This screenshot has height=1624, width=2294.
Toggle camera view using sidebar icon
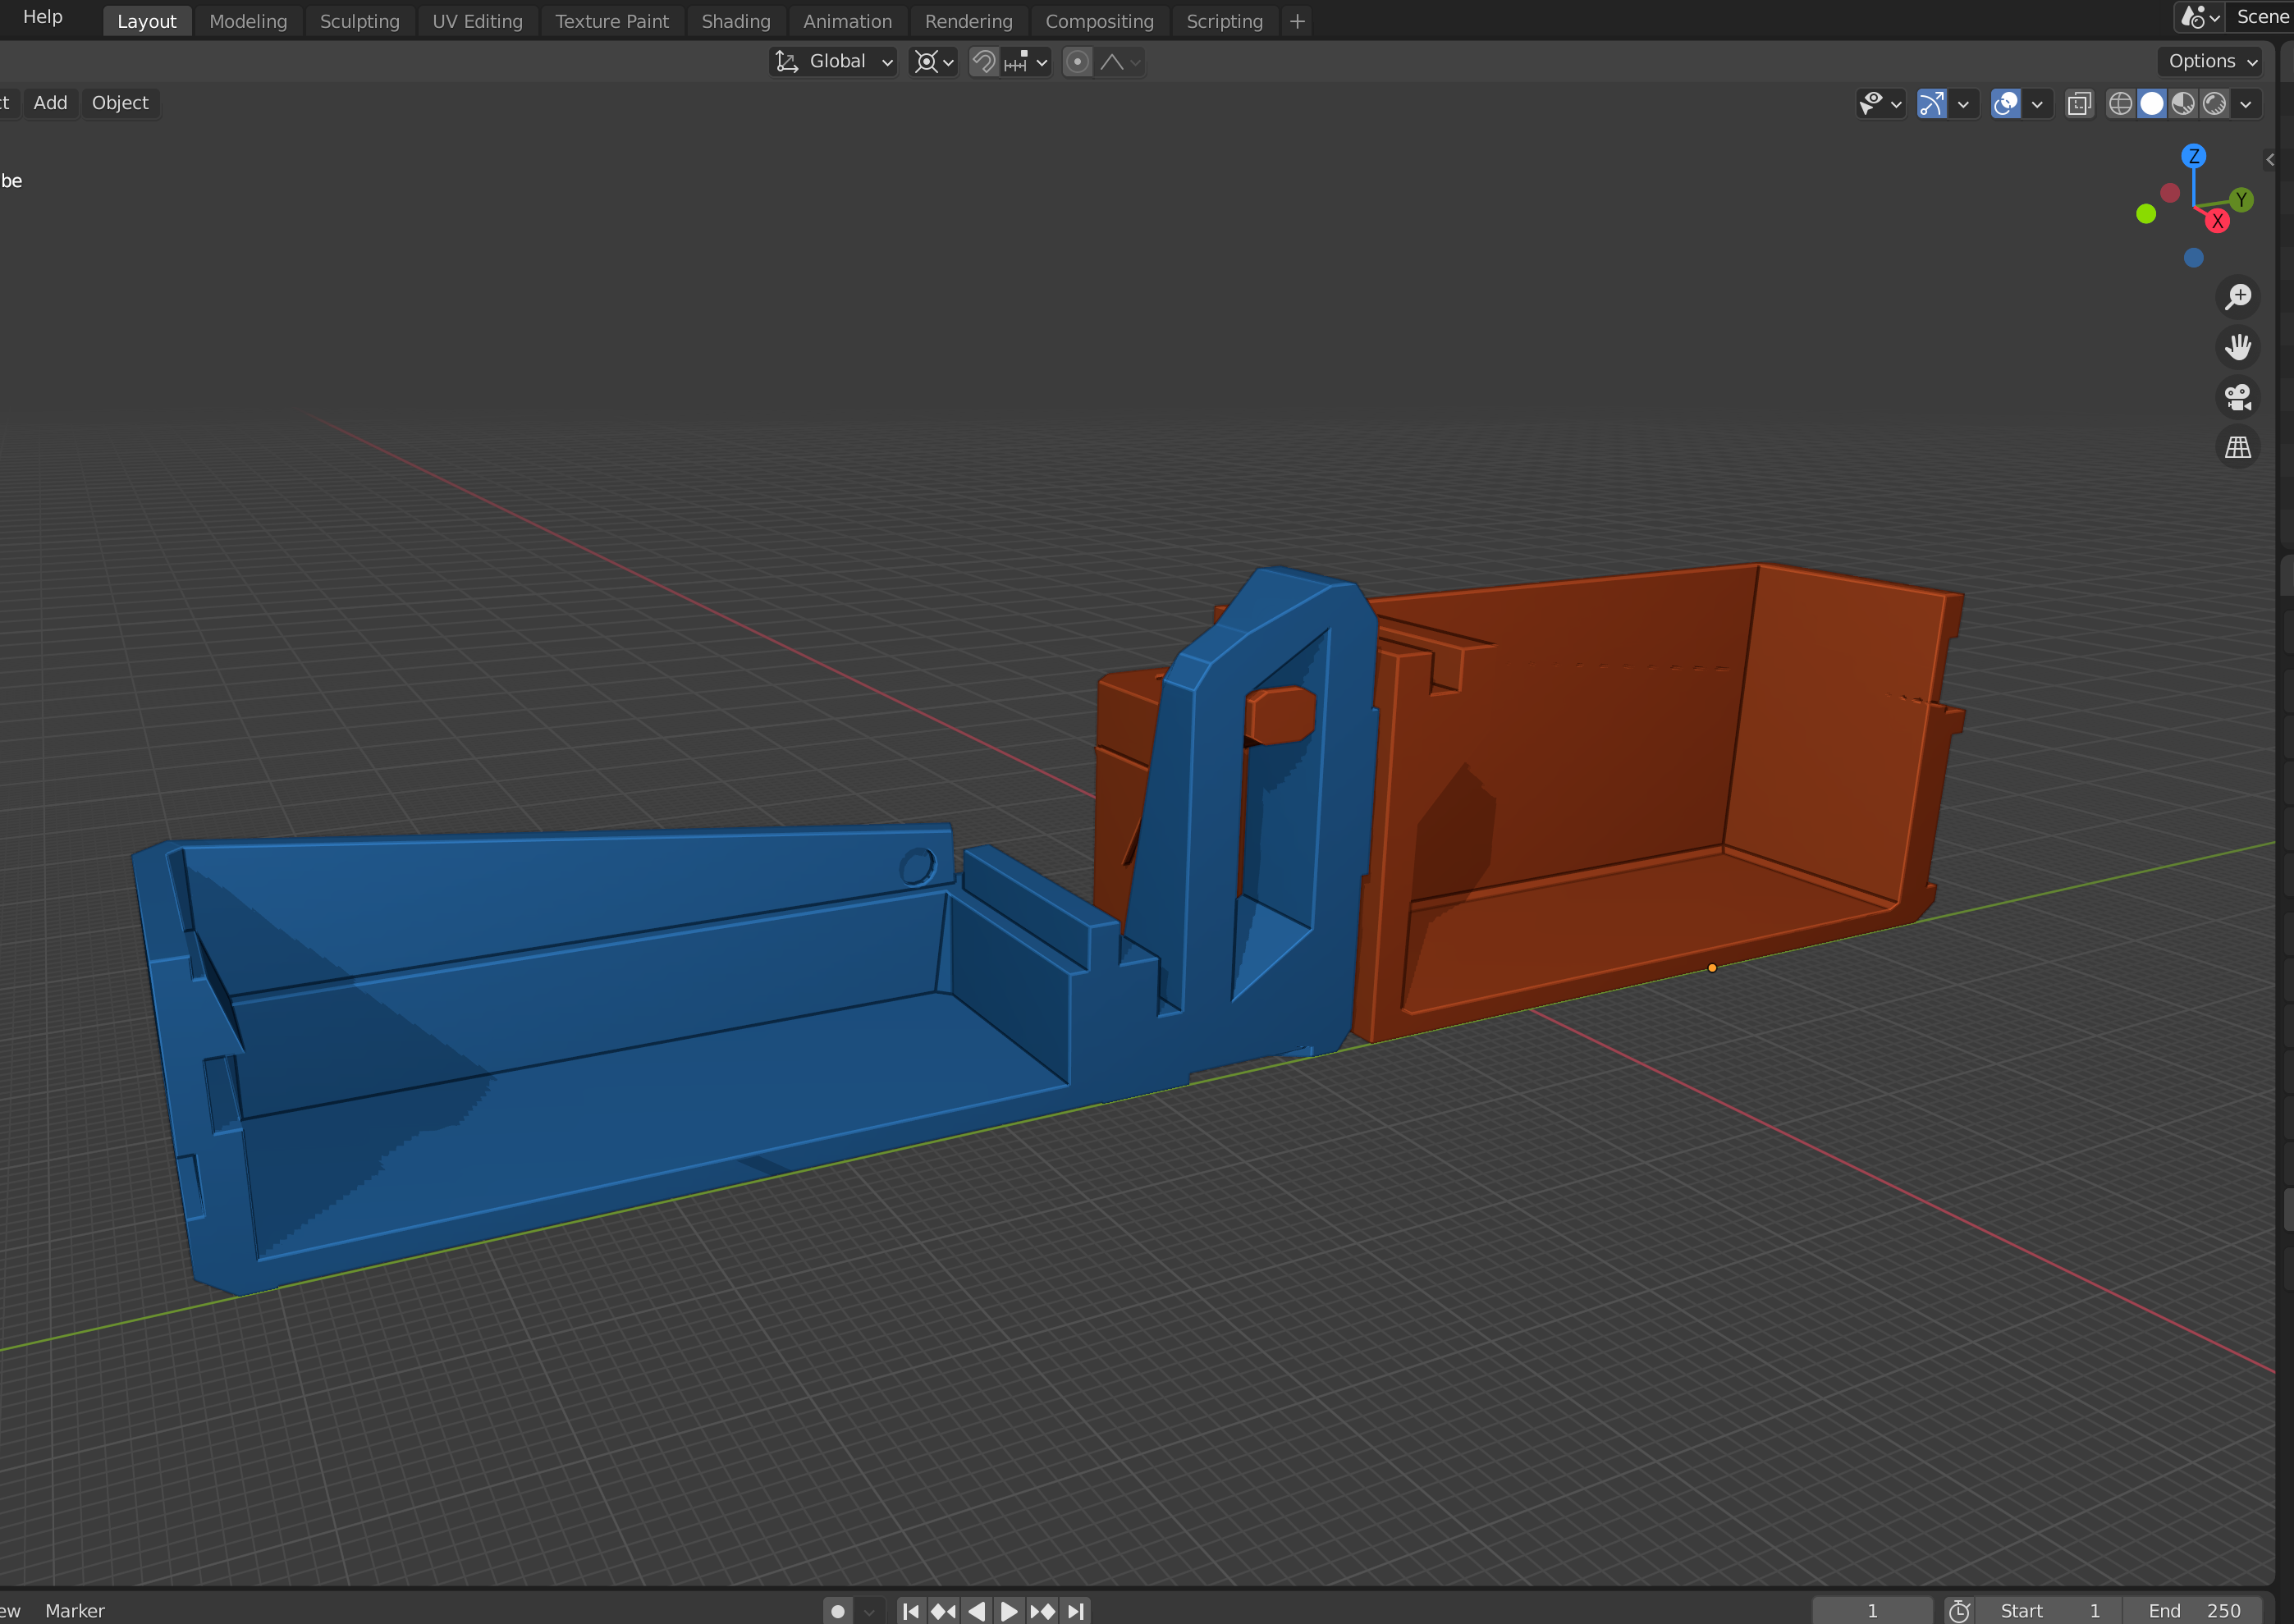[x=2239, y=397]
